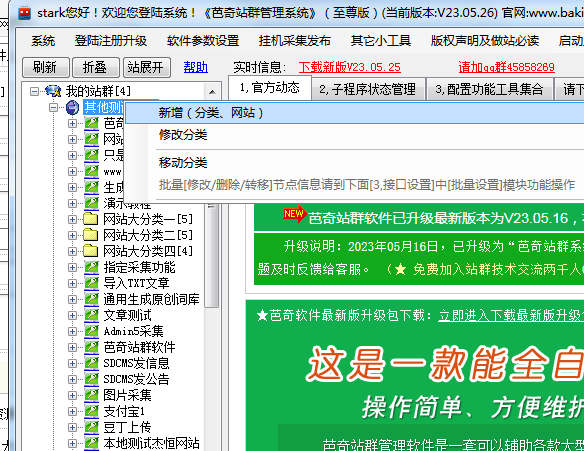Click the 站展开 button
Screen dimensions: 584x451
coord(146,67)
